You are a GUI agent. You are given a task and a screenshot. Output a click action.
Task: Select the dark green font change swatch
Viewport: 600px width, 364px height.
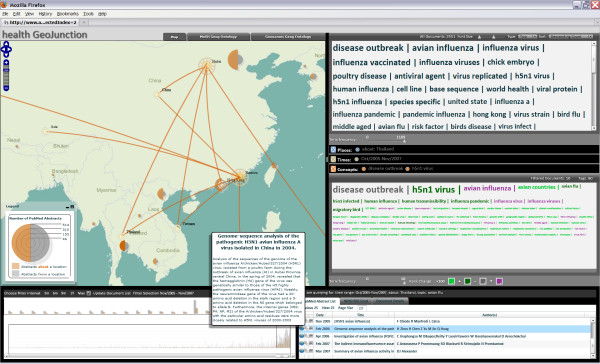point(467,281)
